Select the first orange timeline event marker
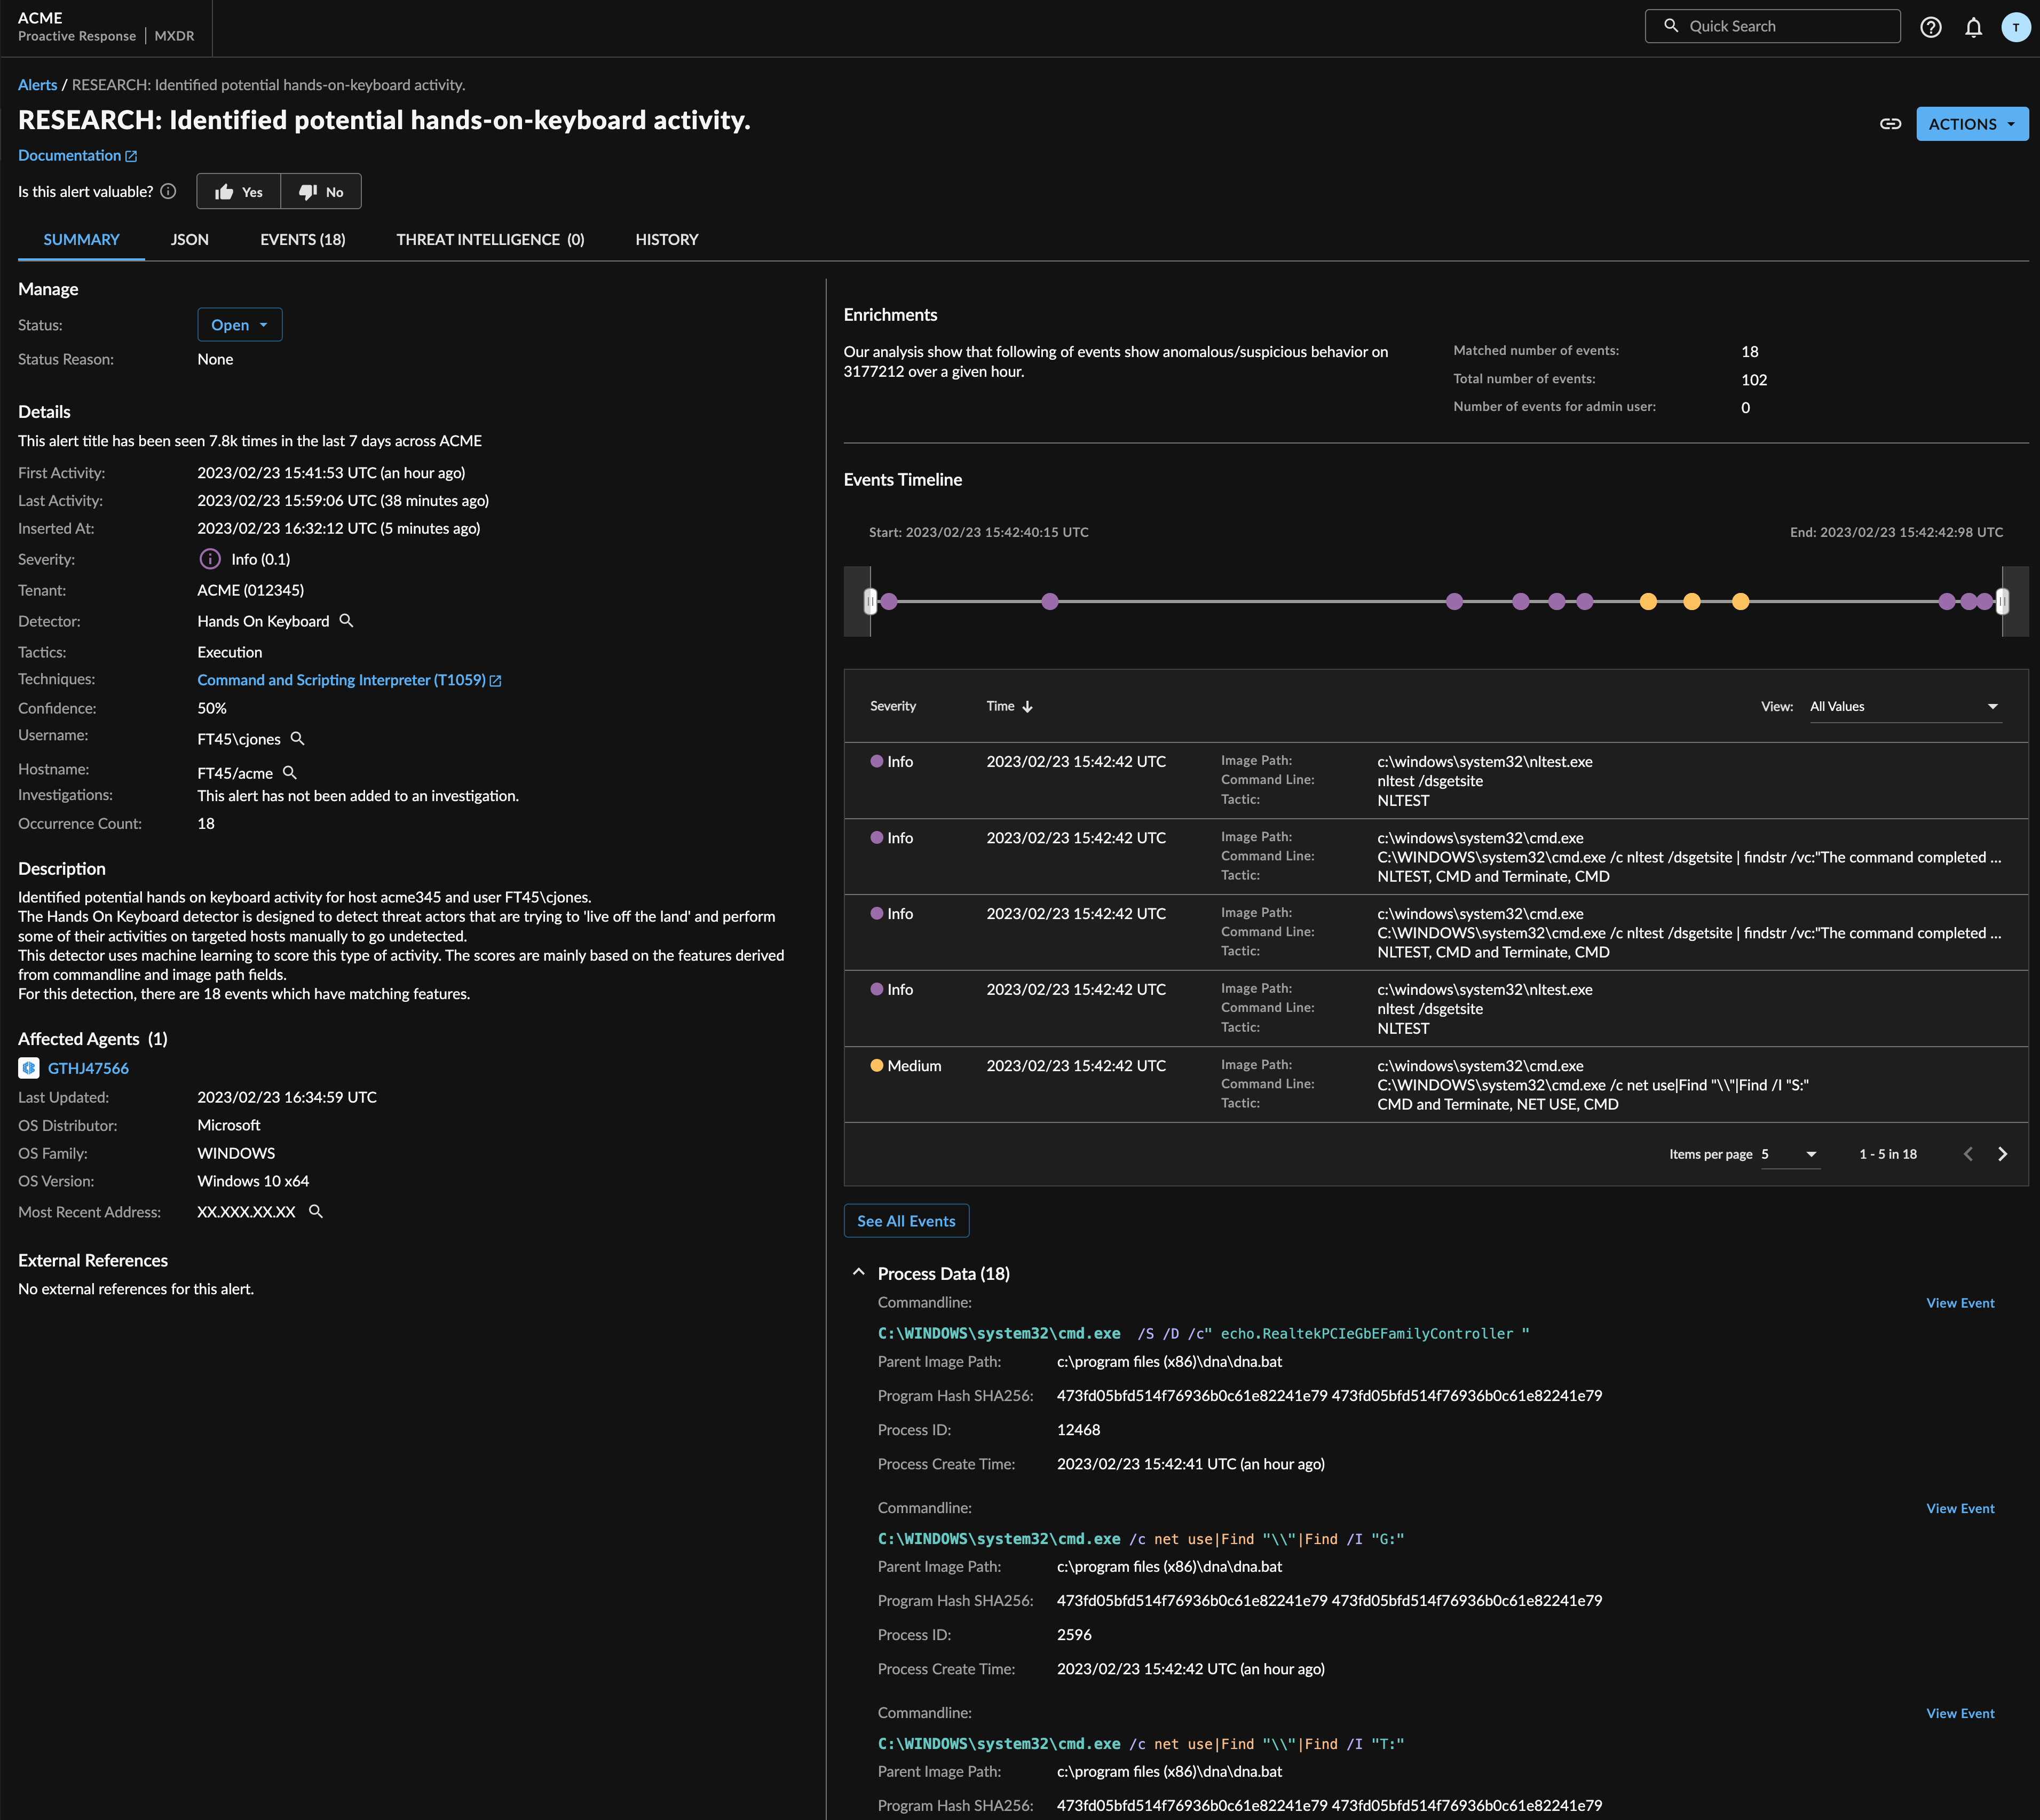This screenshot has height=1820, width=2040. pyautogui.click(x=1648, y=601)
